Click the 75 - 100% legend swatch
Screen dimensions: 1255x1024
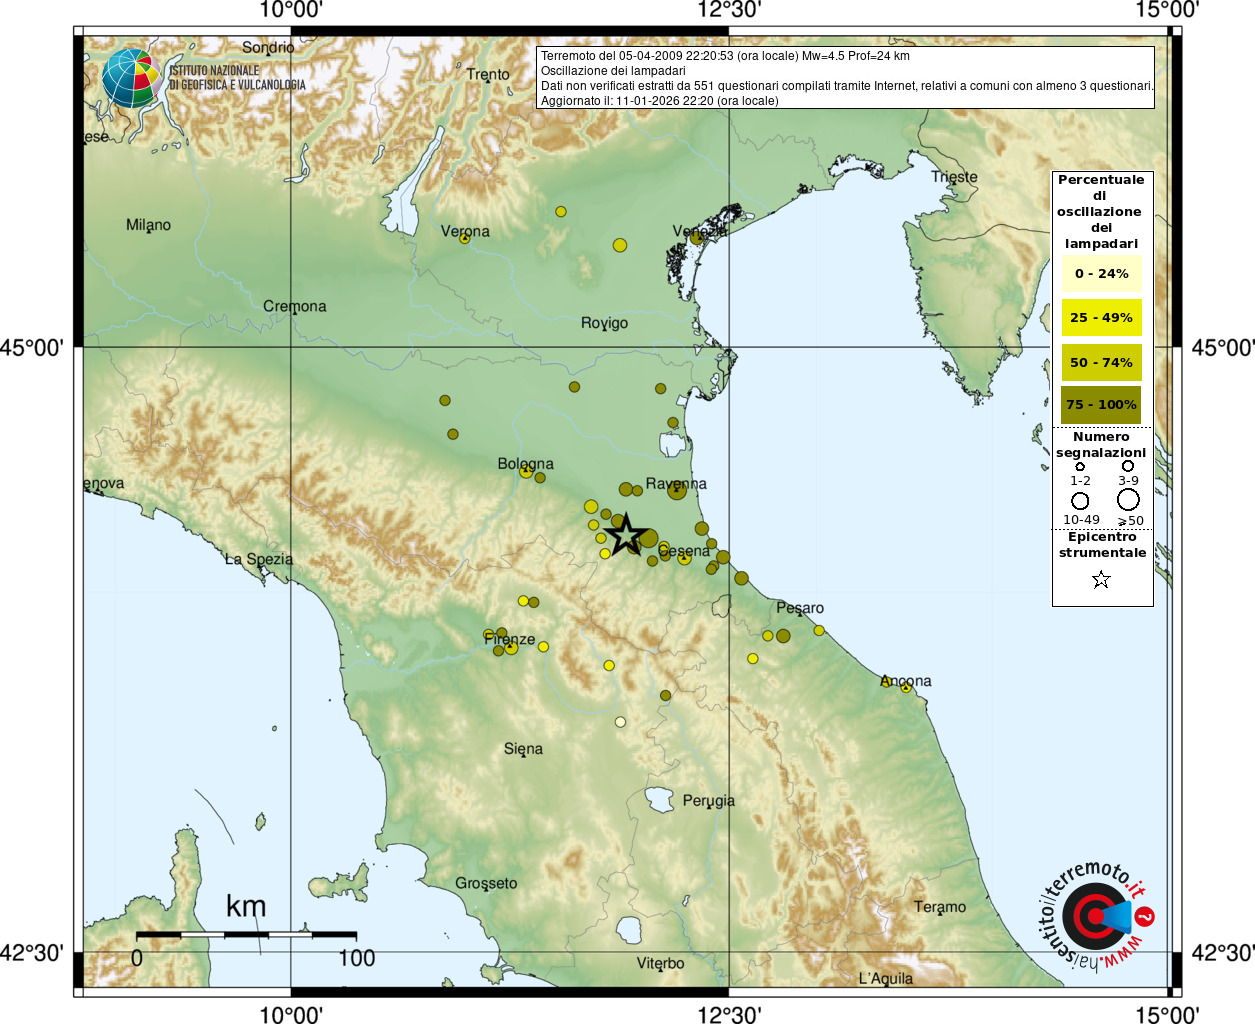tap(1101, 405)
